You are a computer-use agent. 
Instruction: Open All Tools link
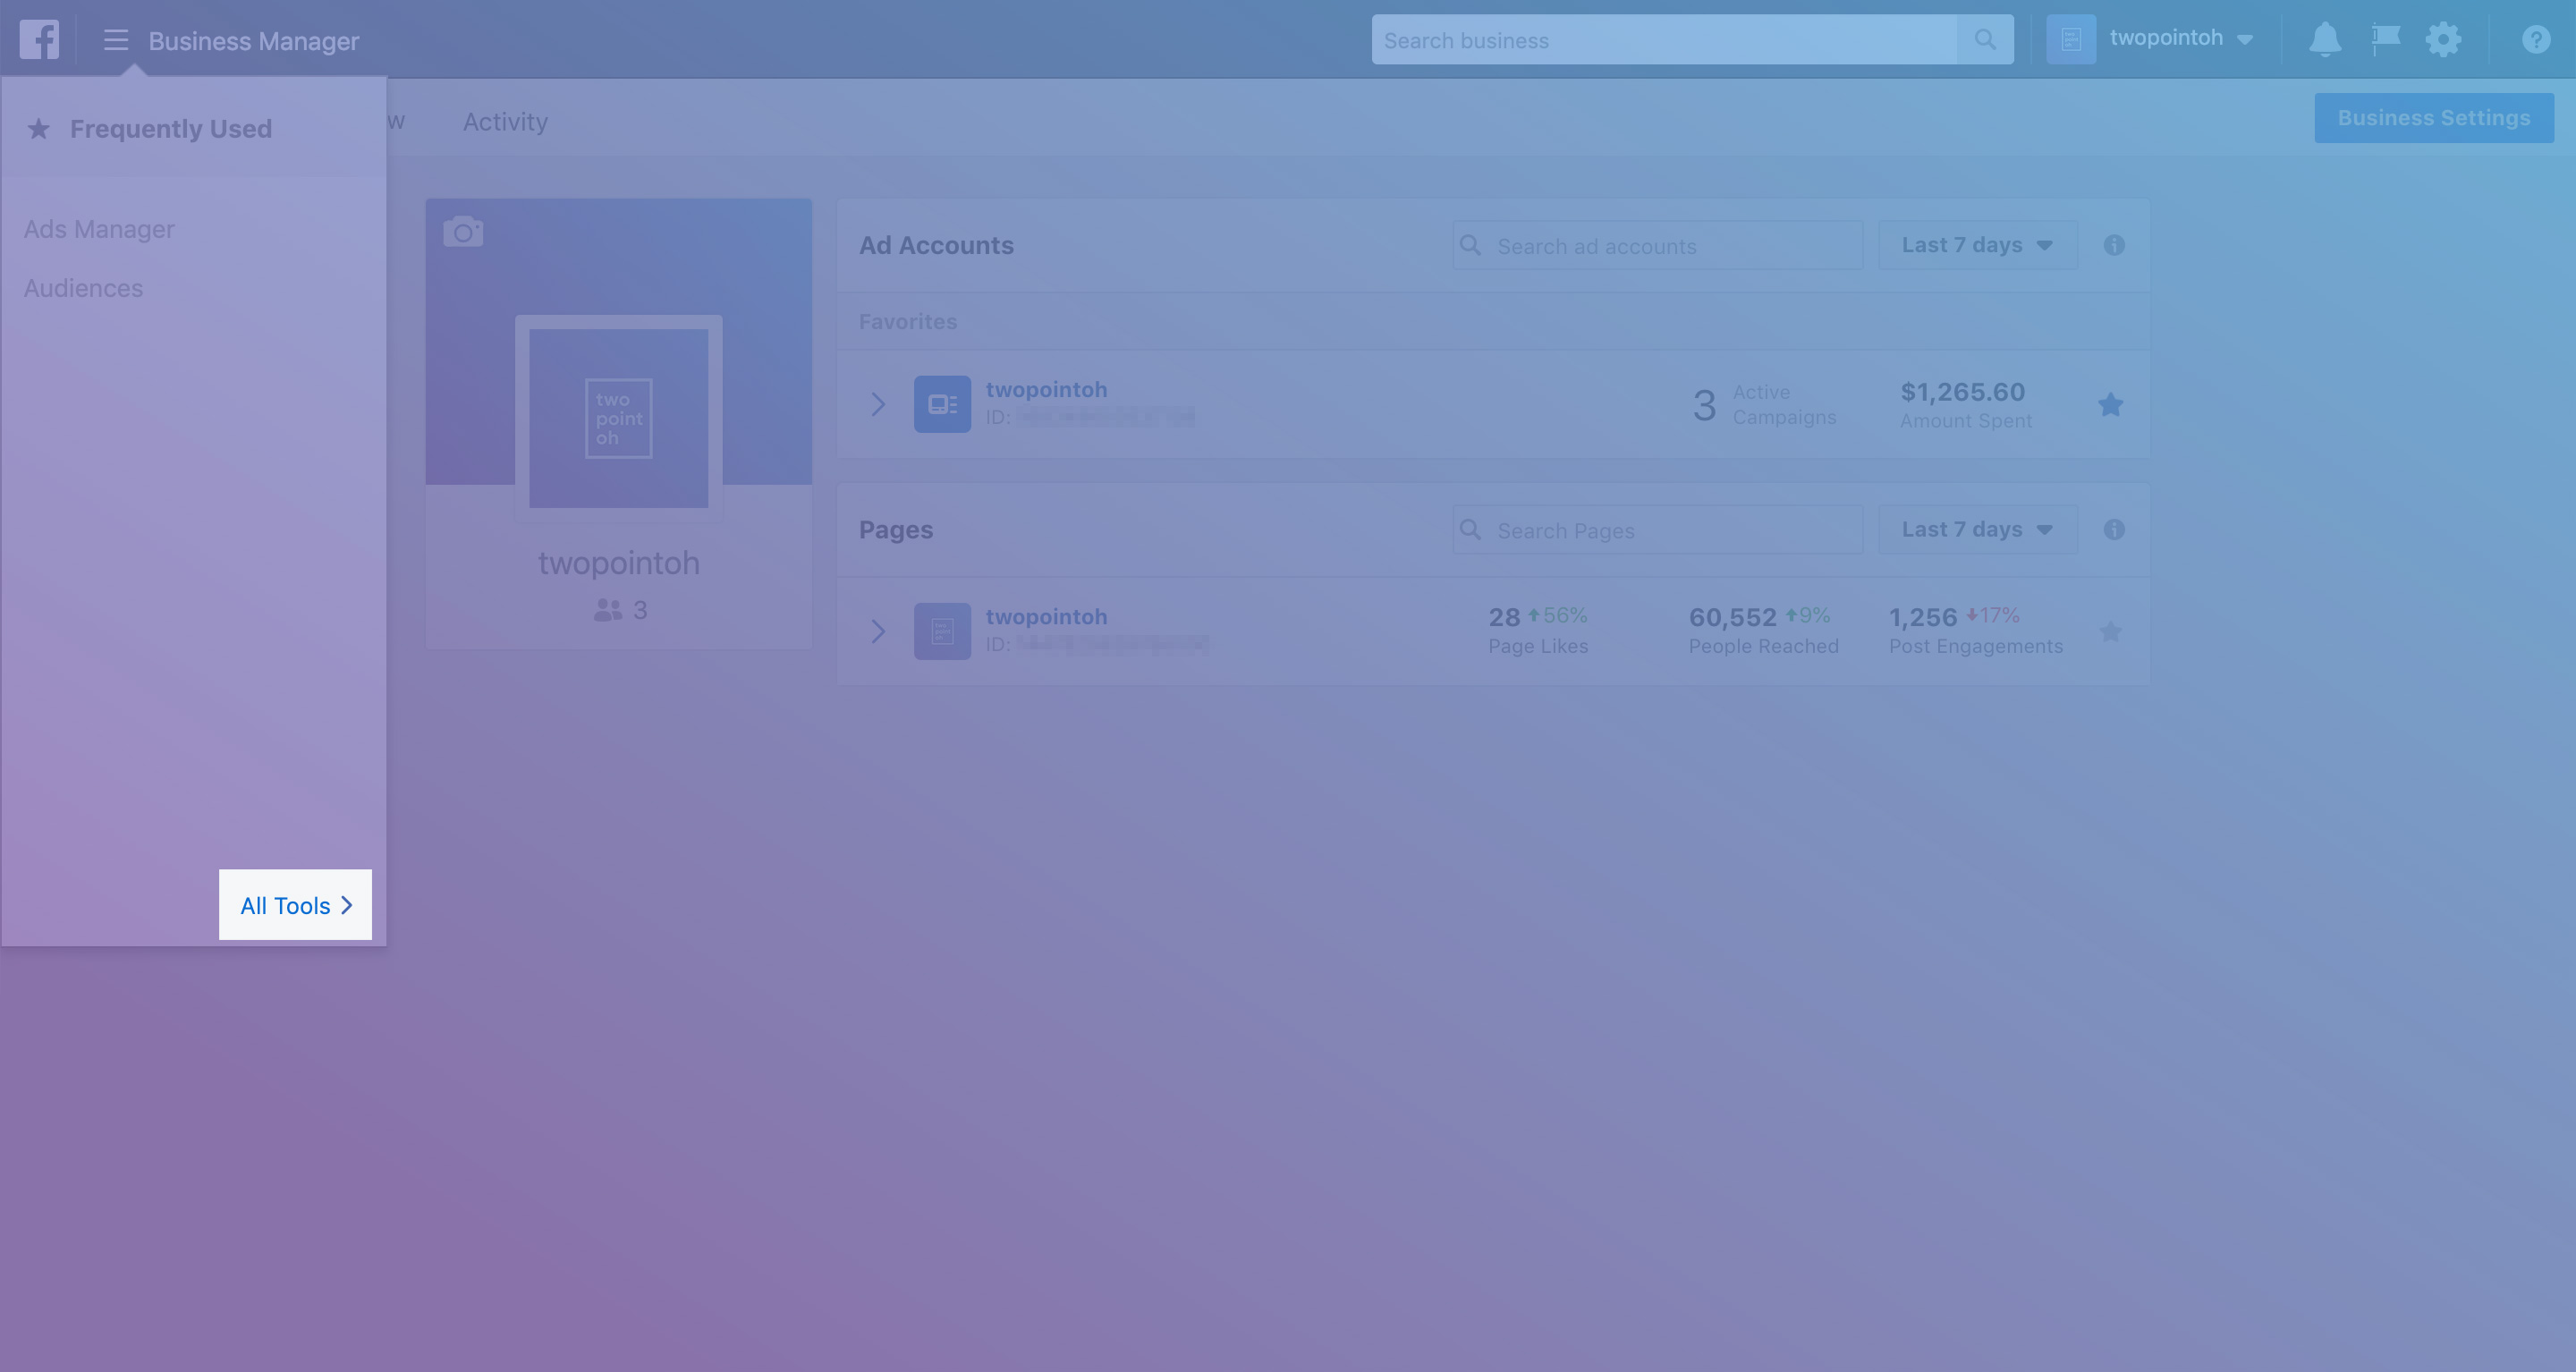coord(295,905)
